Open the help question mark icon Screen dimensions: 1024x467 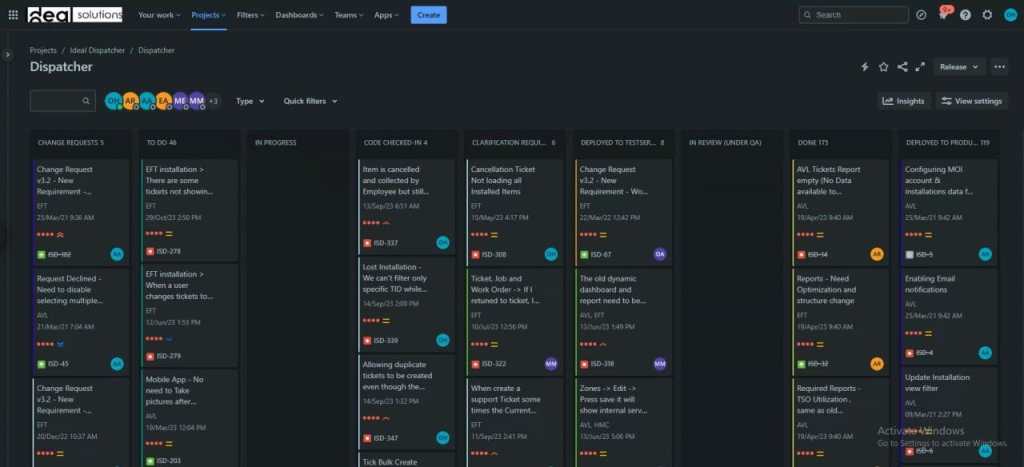[965, 15]
